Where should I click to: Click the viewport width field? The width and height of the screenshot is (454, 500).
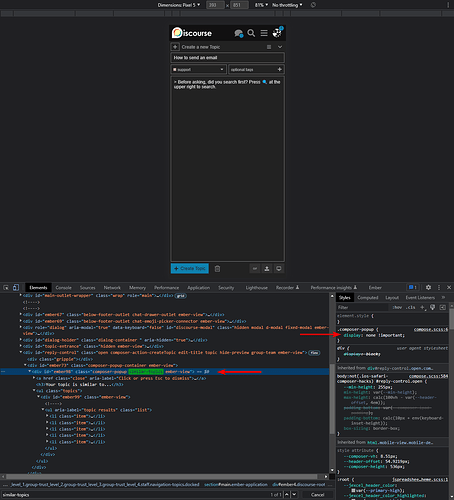(215, 5)
